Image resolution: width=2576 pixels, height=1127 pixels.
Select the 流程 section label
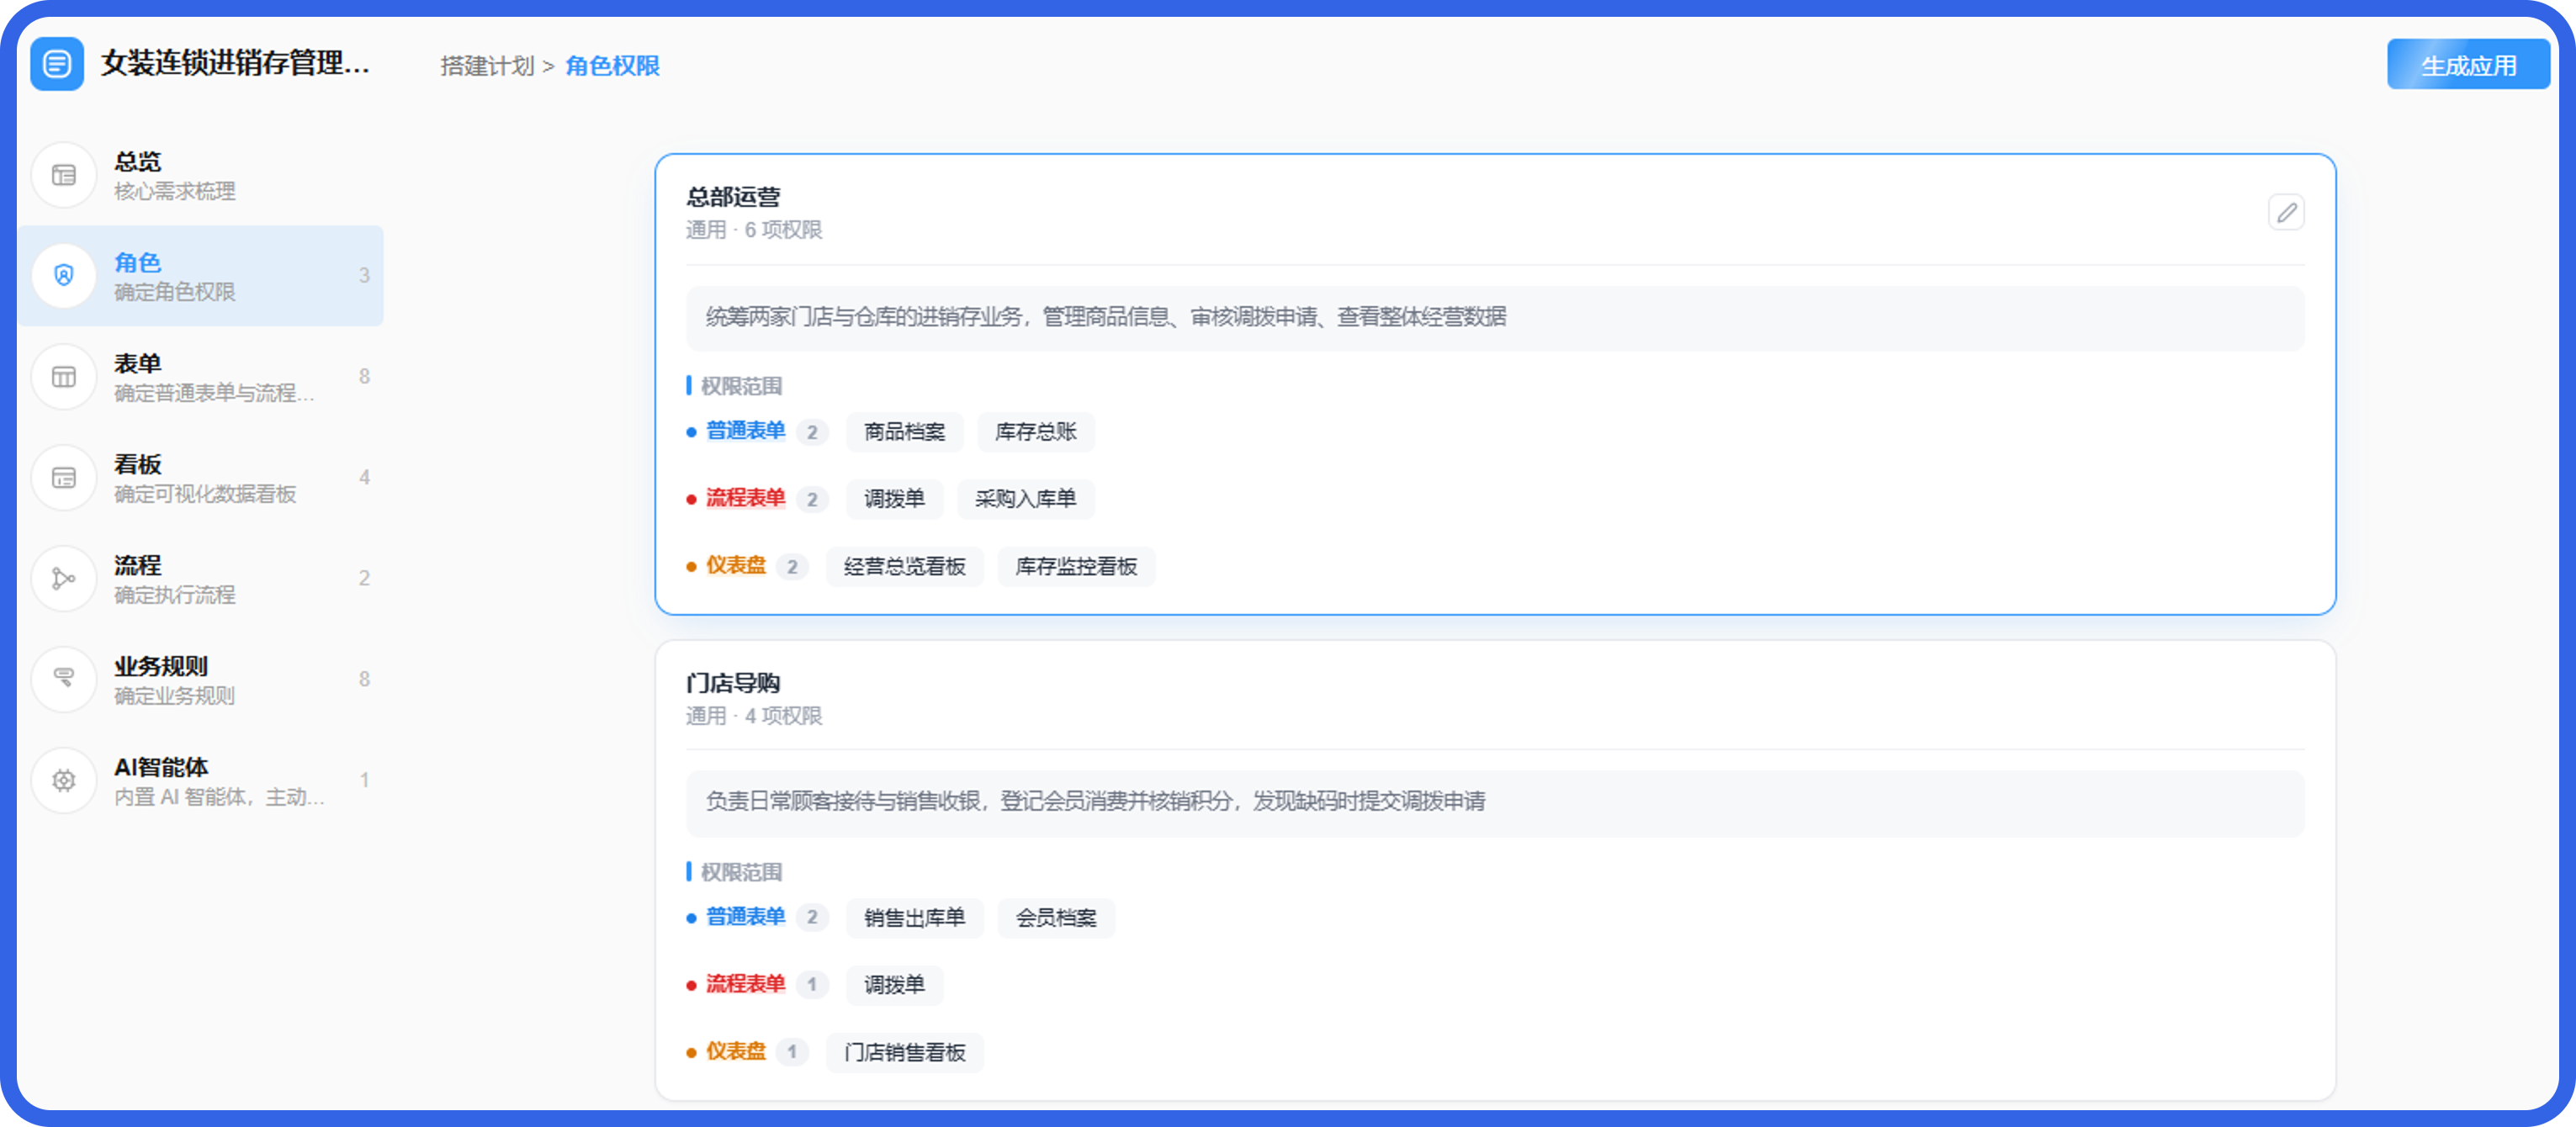tap(137, 565)
